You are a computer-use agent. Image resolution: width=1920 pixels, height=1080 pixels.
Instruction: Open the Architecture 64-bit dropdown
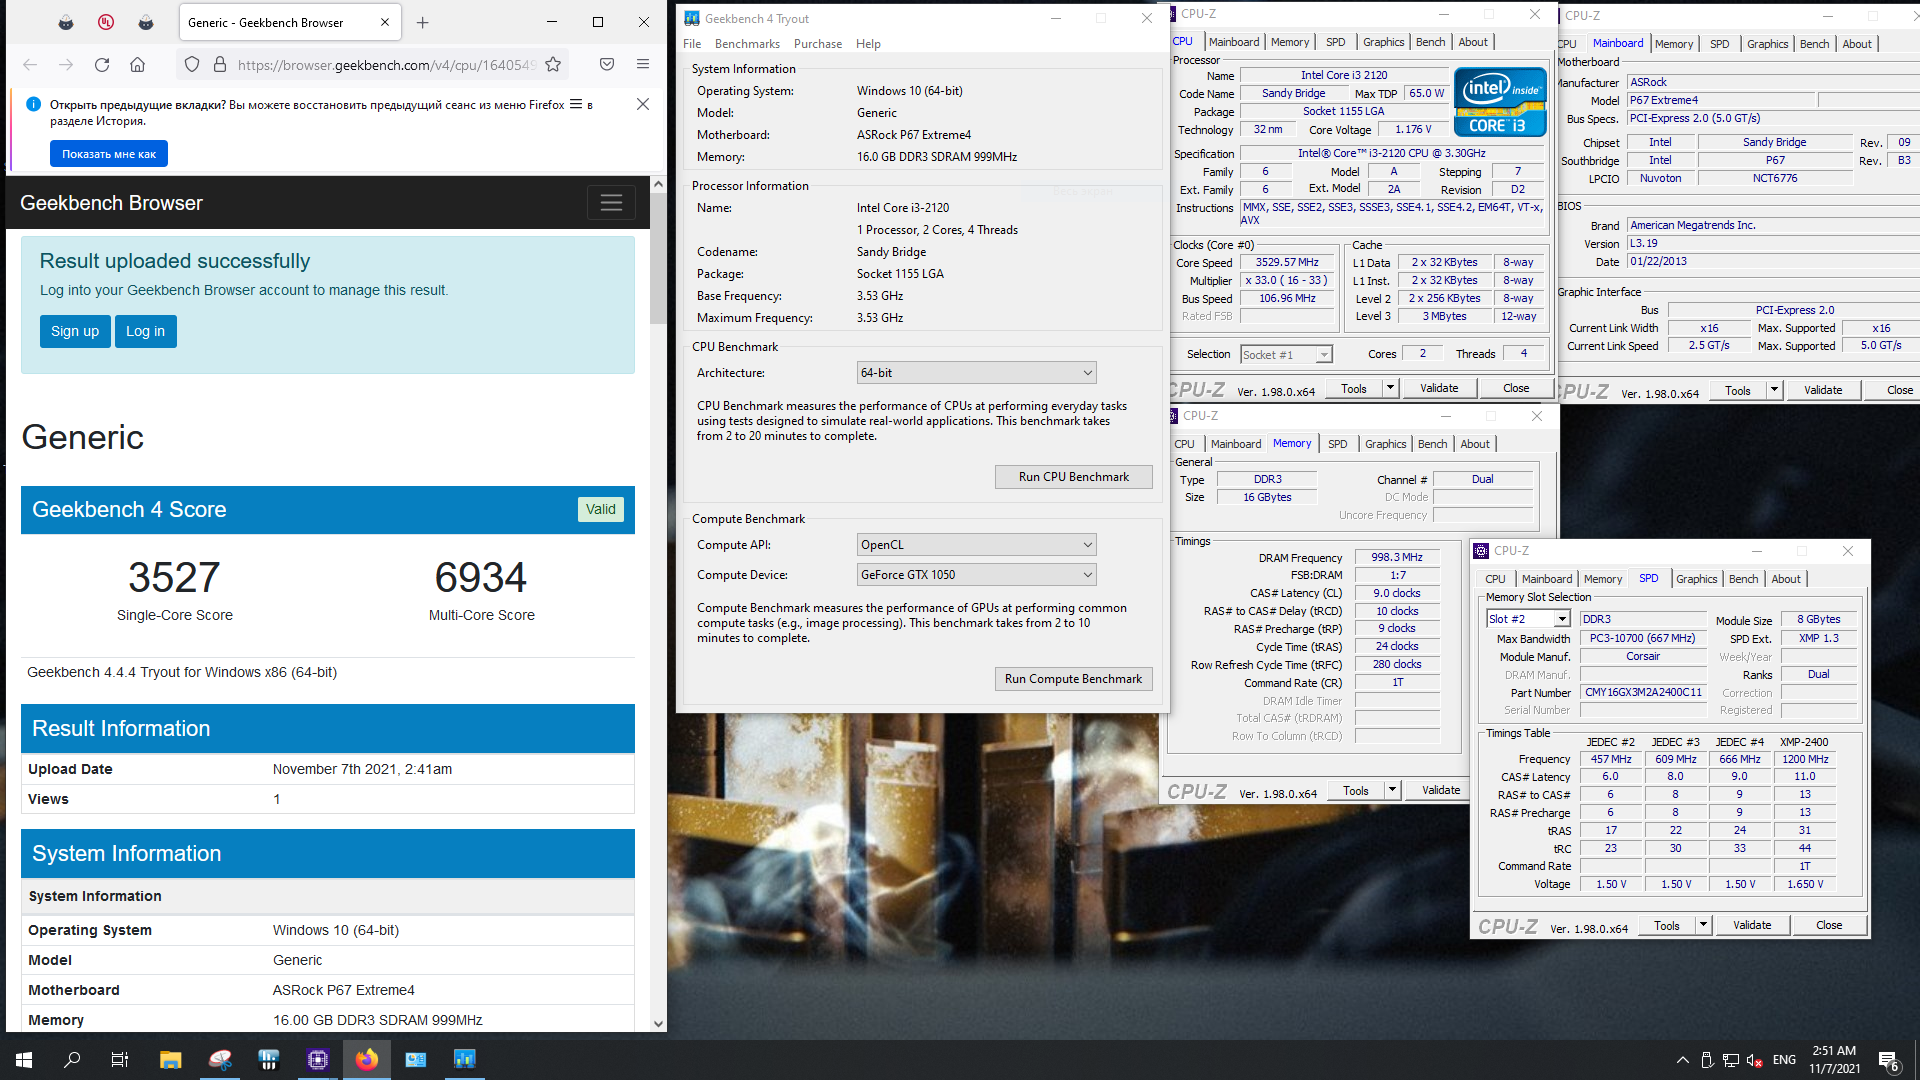point(976,373)
